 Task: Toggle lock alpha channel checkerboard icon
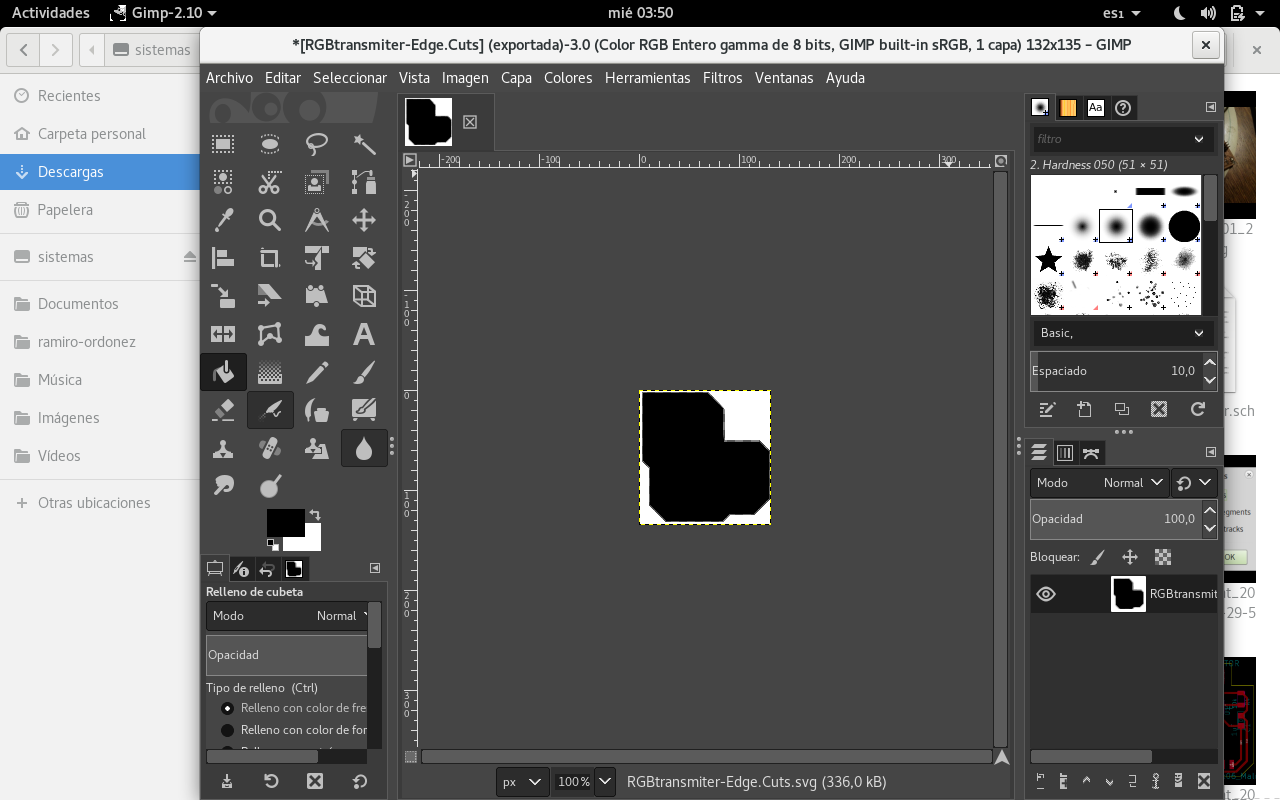pos(1163,557)
